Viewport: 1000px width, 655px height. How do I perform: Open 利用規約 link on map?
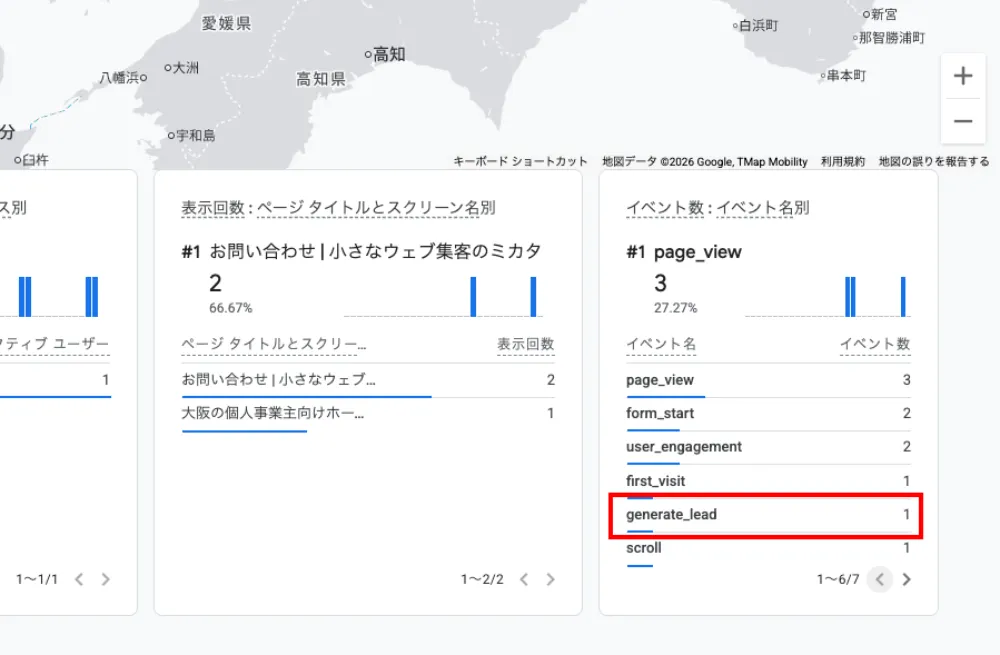click(x=842, y=161)
